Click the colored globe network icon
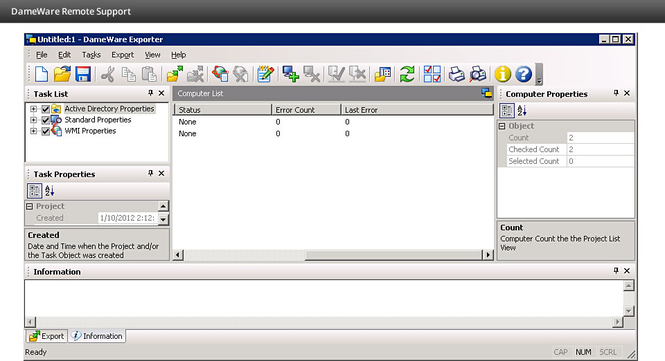 pyautogui.click(x=220, y=74)
